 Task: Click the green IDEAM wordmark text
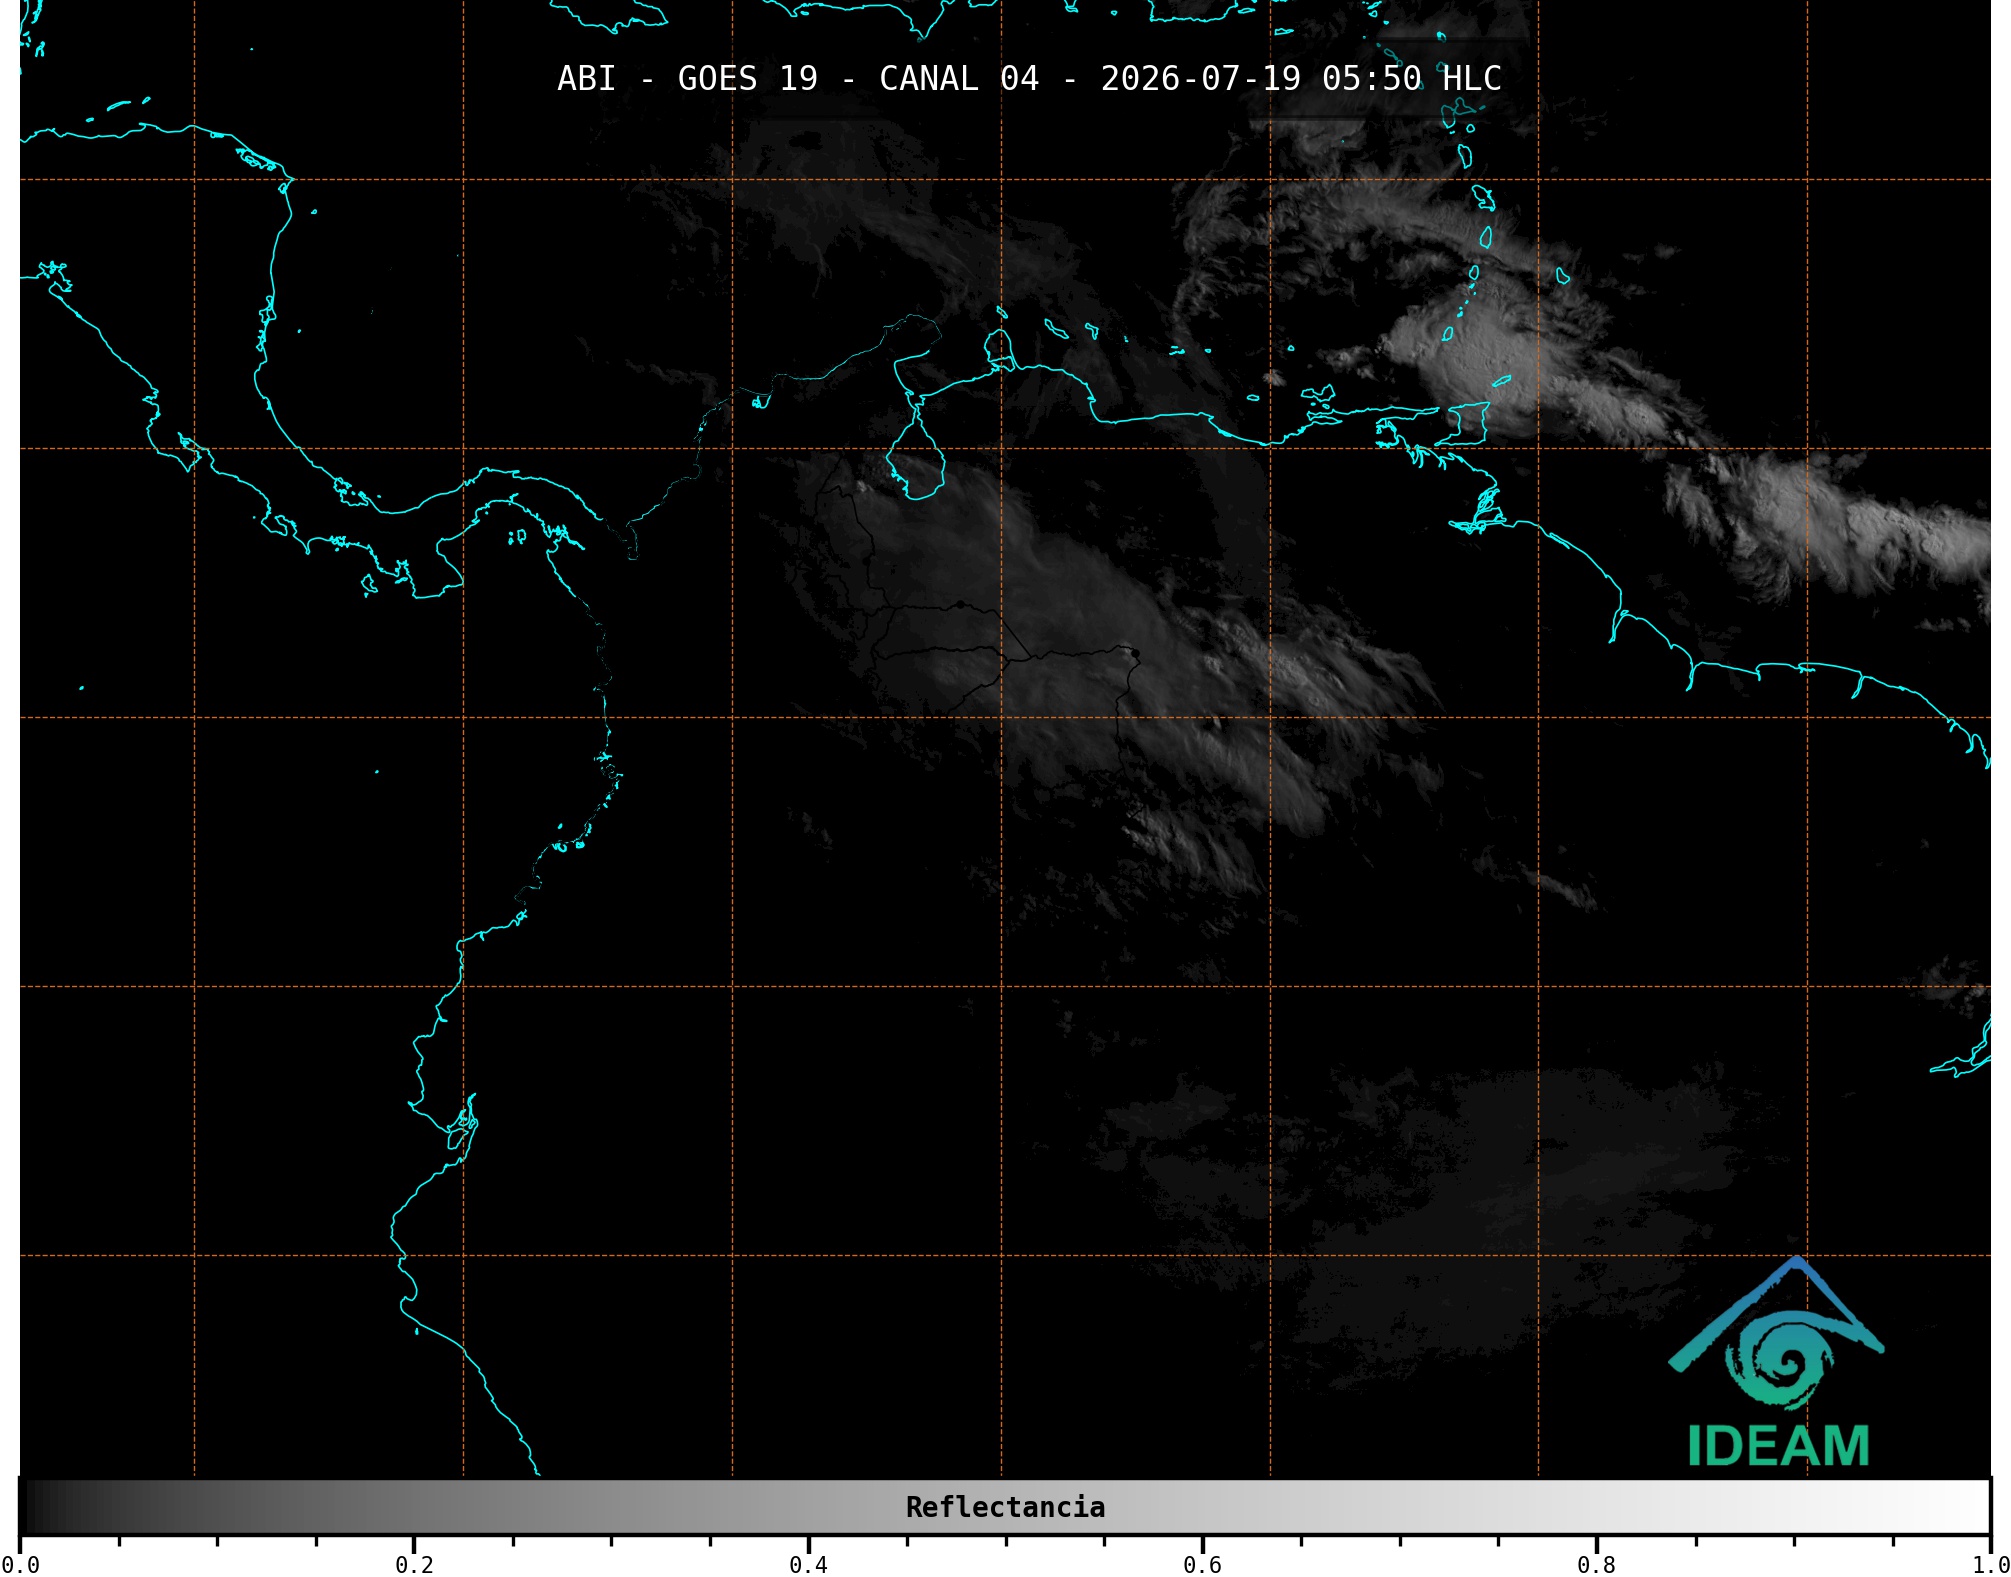point(1778,1446)
